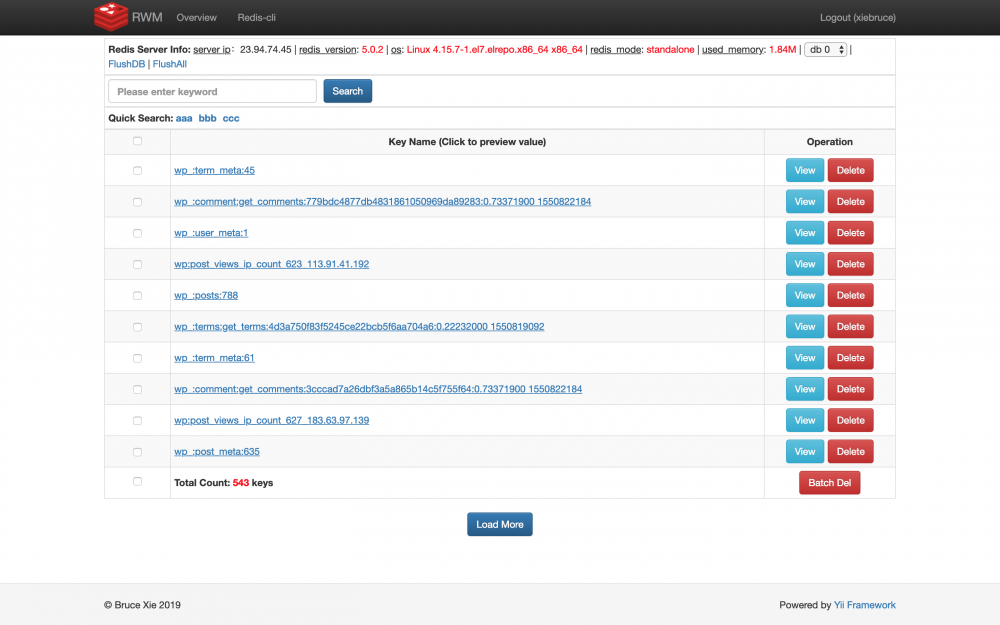
Task: Check the box for wp_:term_meta:45
Action: tap(137, 170)
